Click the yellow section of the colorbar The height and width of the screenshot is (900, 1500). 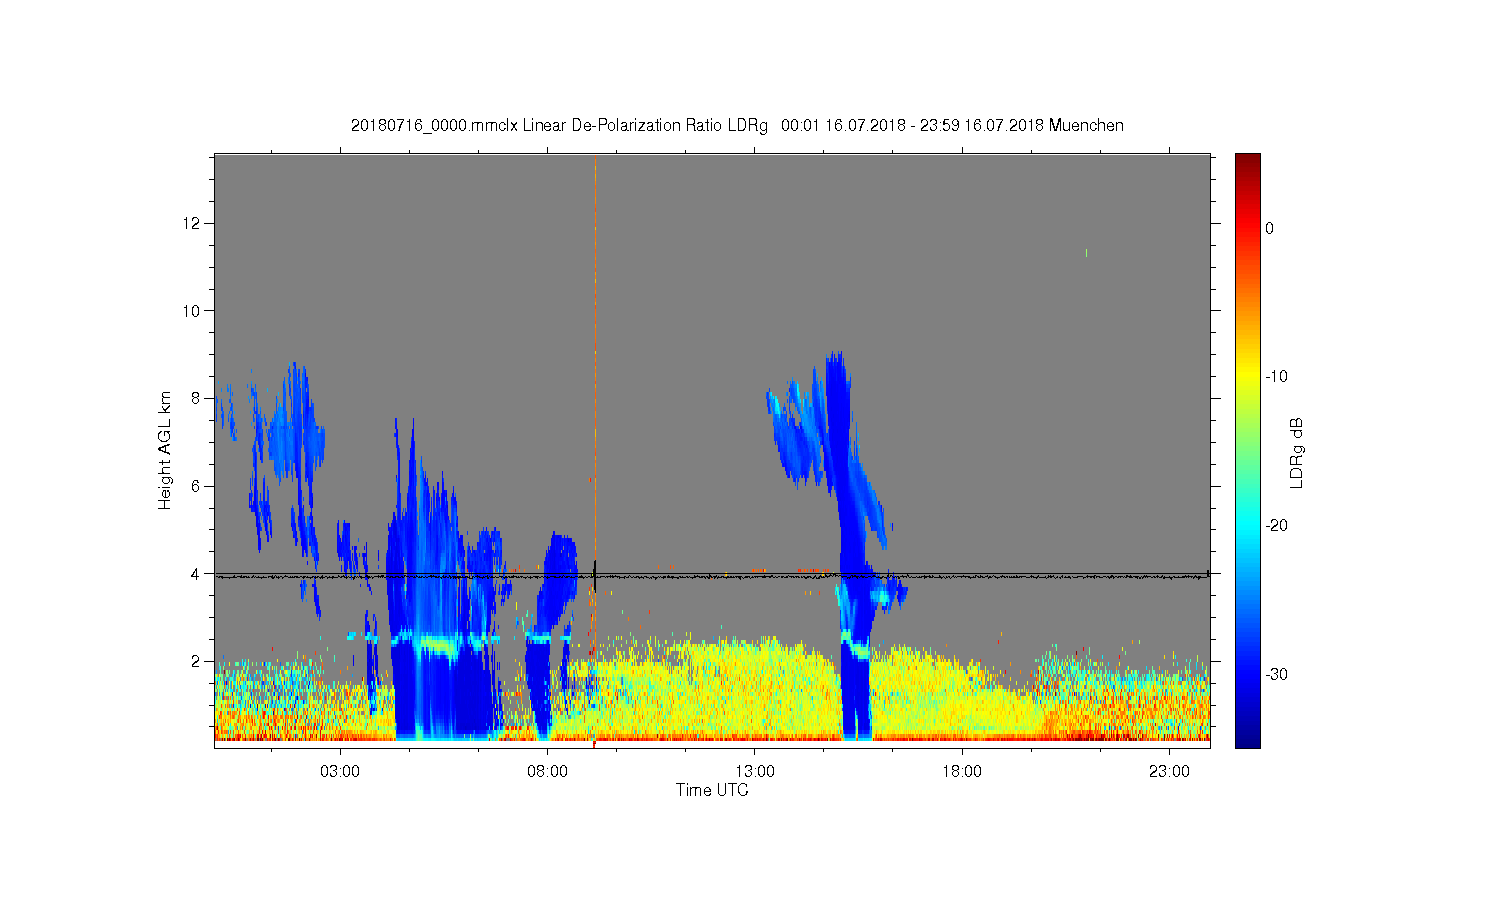(x=1248, y=377)
